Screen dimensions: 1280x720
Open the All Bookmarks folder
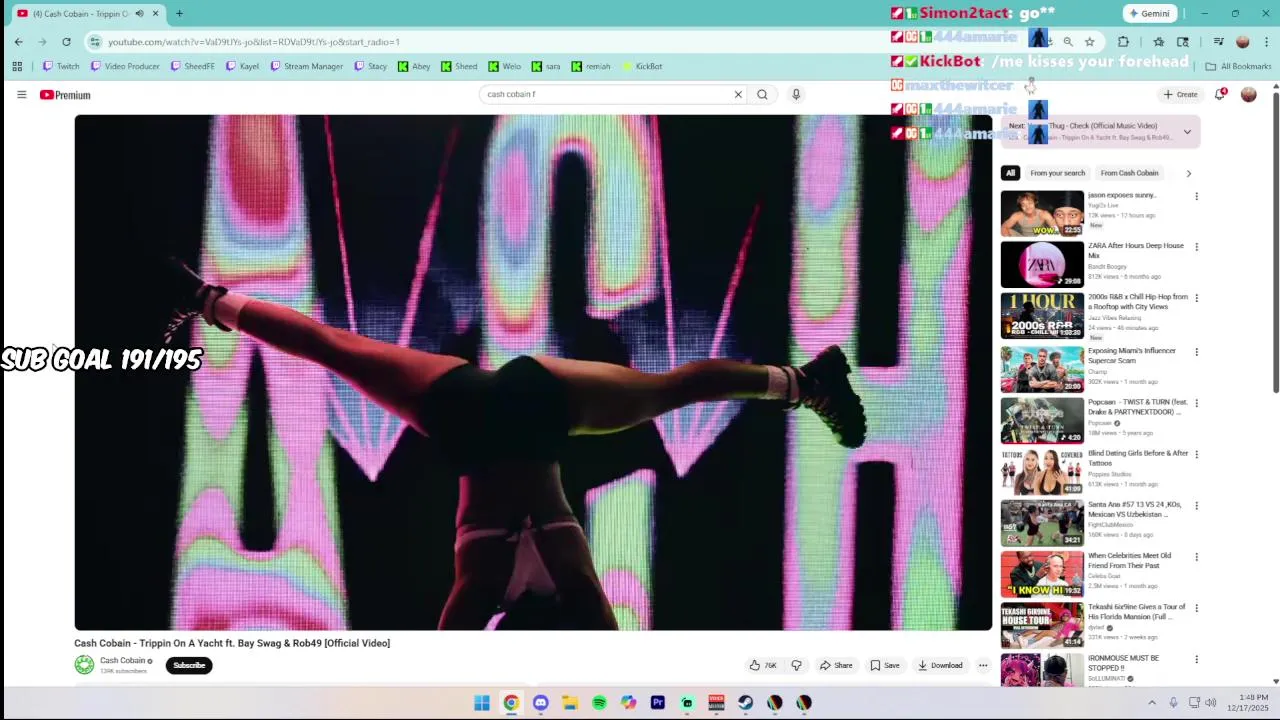[1238, 66]
